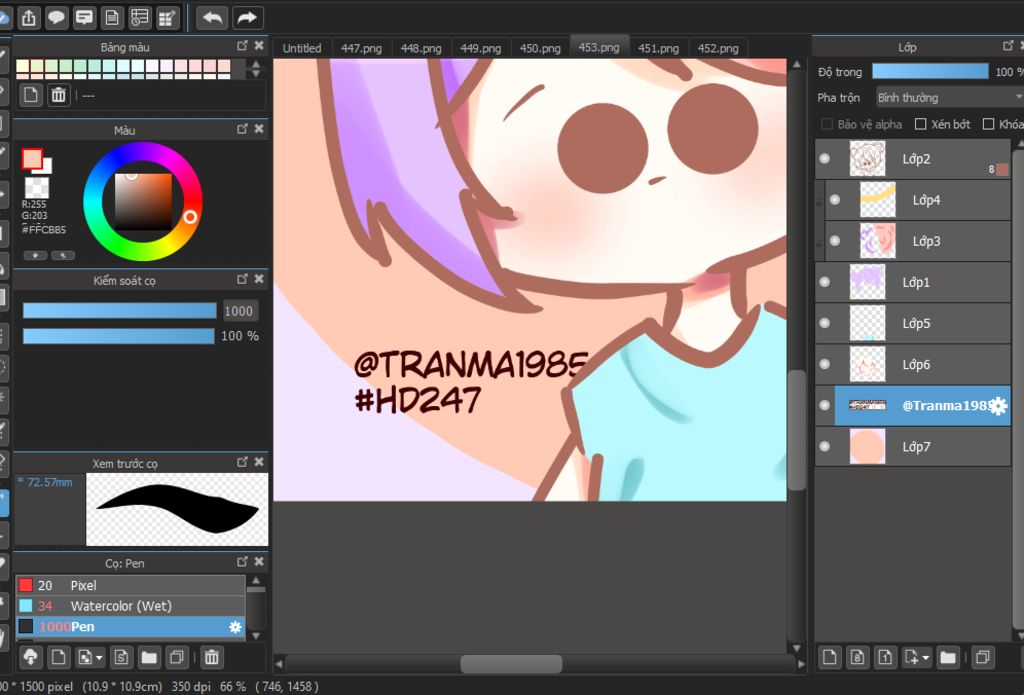Screen dimensions: 1024x695
Task: Click the brush opacity 100 % slider
Action: pos(118,336)
